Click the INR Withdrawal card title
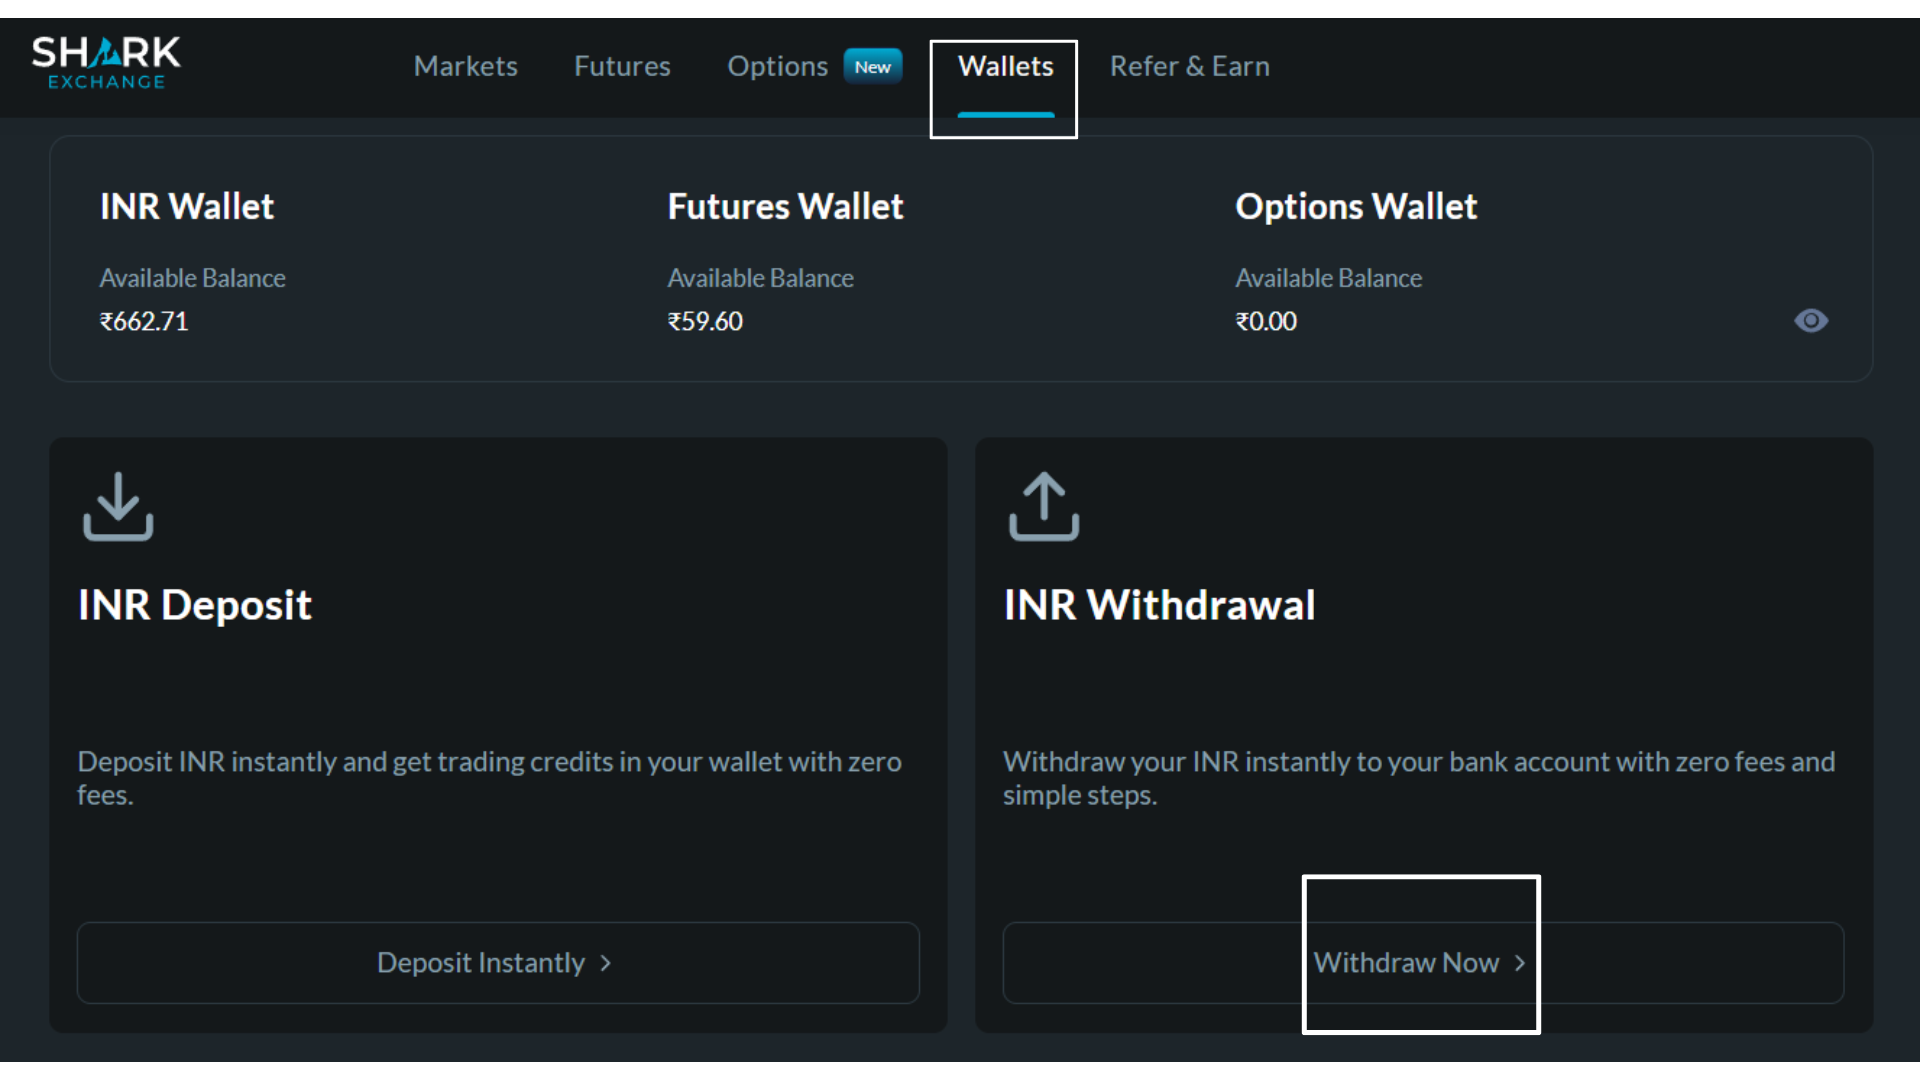 (x=1159, y=605)
